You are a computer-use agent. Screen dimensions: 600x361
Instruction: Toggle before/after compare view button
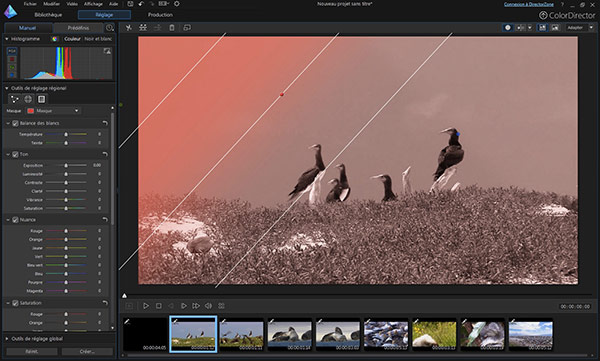(520, 28)
